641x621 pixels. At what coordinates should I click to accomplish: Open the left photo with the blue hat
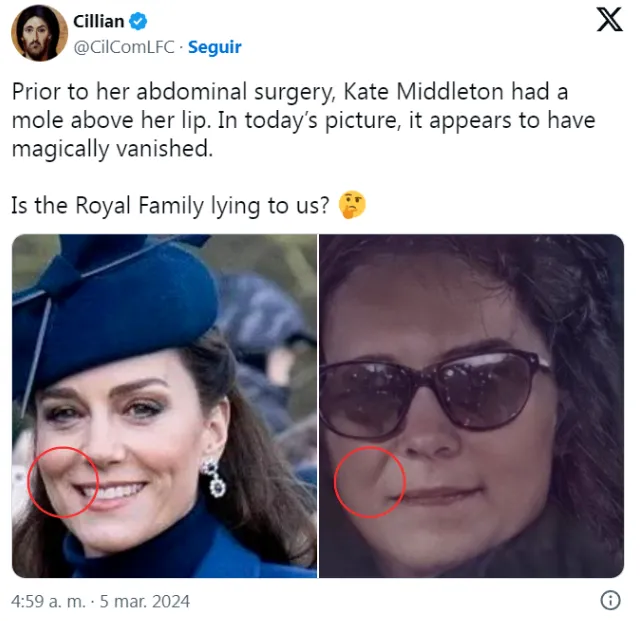click(x=164, y=406)
